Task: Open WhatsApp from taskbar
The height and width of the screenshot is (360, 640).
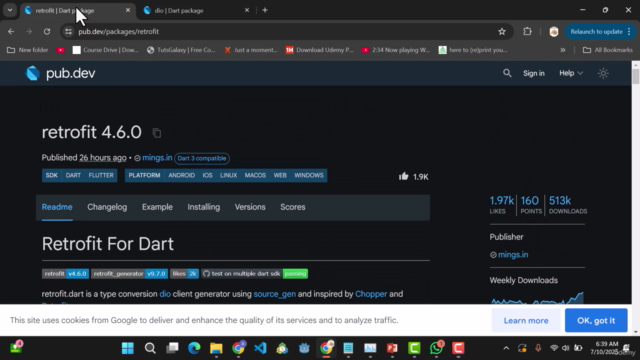Action: [x=436, y=348]
